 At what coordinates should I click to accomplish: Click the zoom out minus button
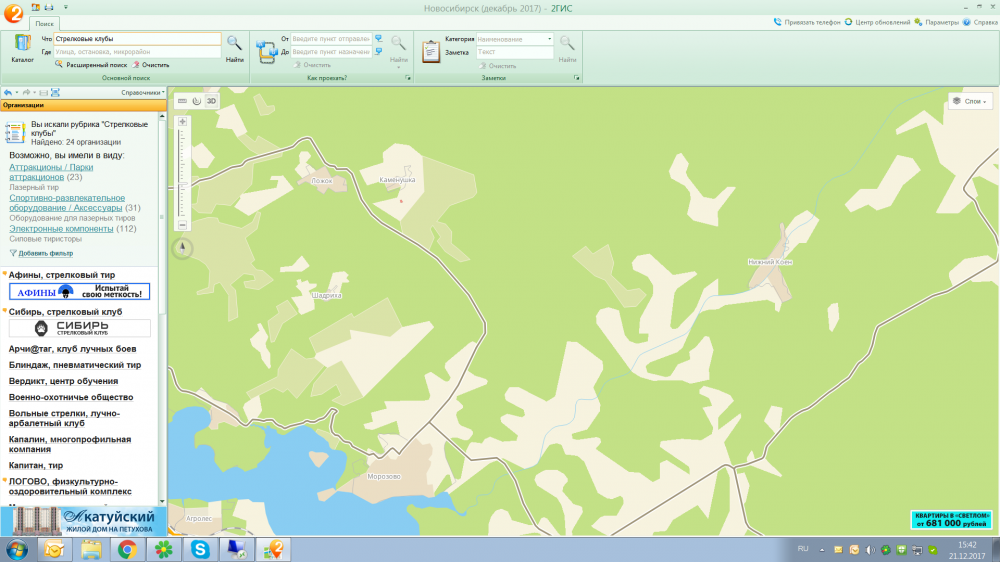click(182, 225)
